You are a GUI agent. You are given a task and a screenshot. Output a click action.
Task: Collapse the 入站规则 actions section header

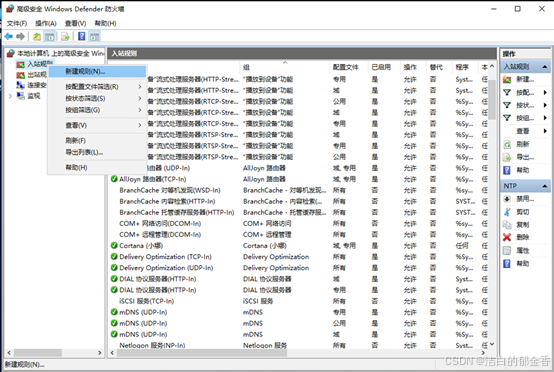[525, 66]
